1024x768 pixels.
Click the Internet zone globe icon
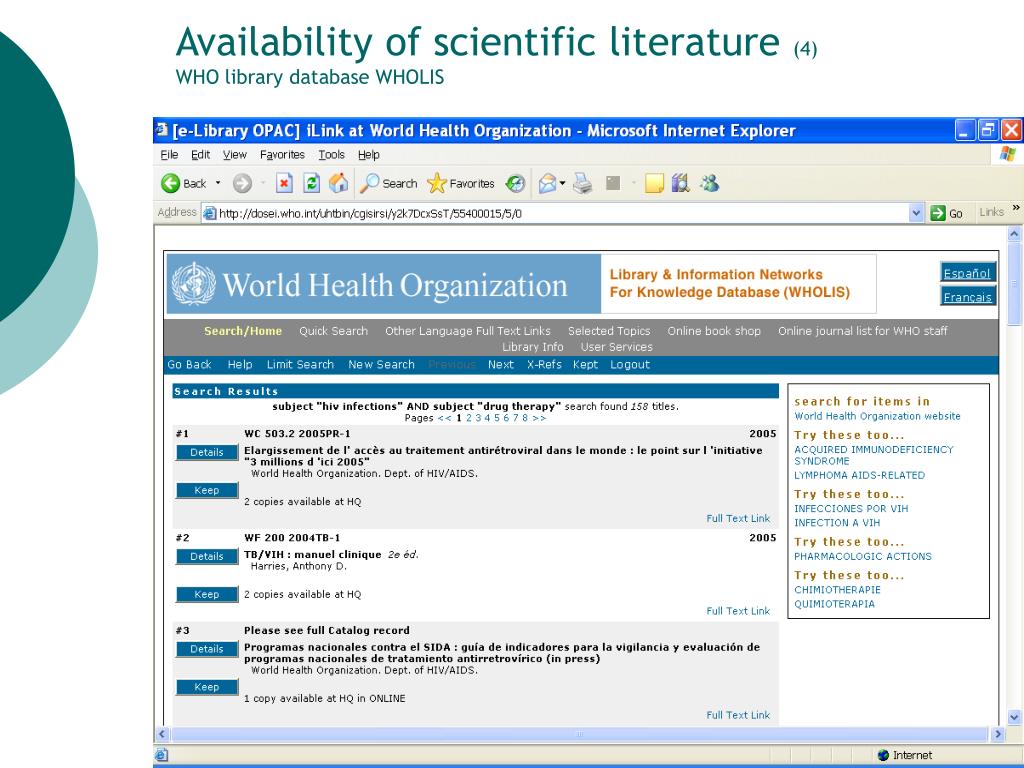point(884,755)
